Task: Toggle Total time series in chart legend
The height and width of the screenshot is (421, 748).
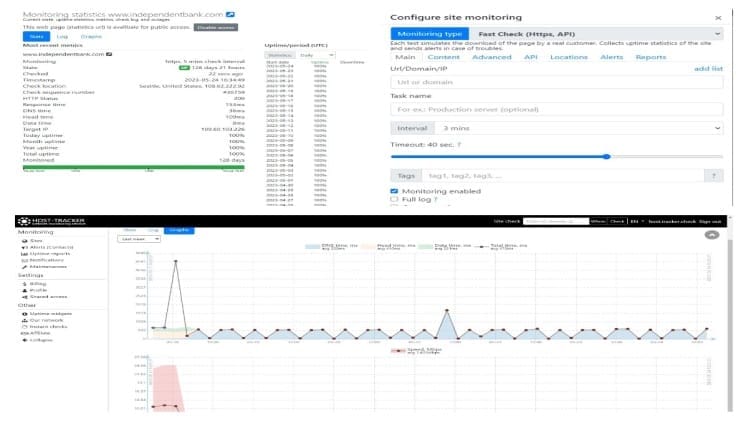Action: tap(502, 246)
